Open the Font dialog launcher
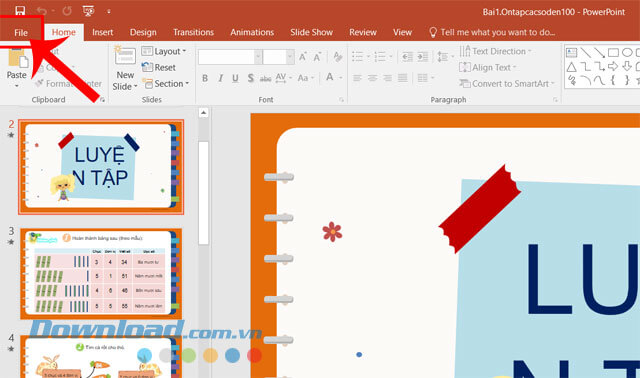Viewport: 640px width, 378px height. point(342,100)
